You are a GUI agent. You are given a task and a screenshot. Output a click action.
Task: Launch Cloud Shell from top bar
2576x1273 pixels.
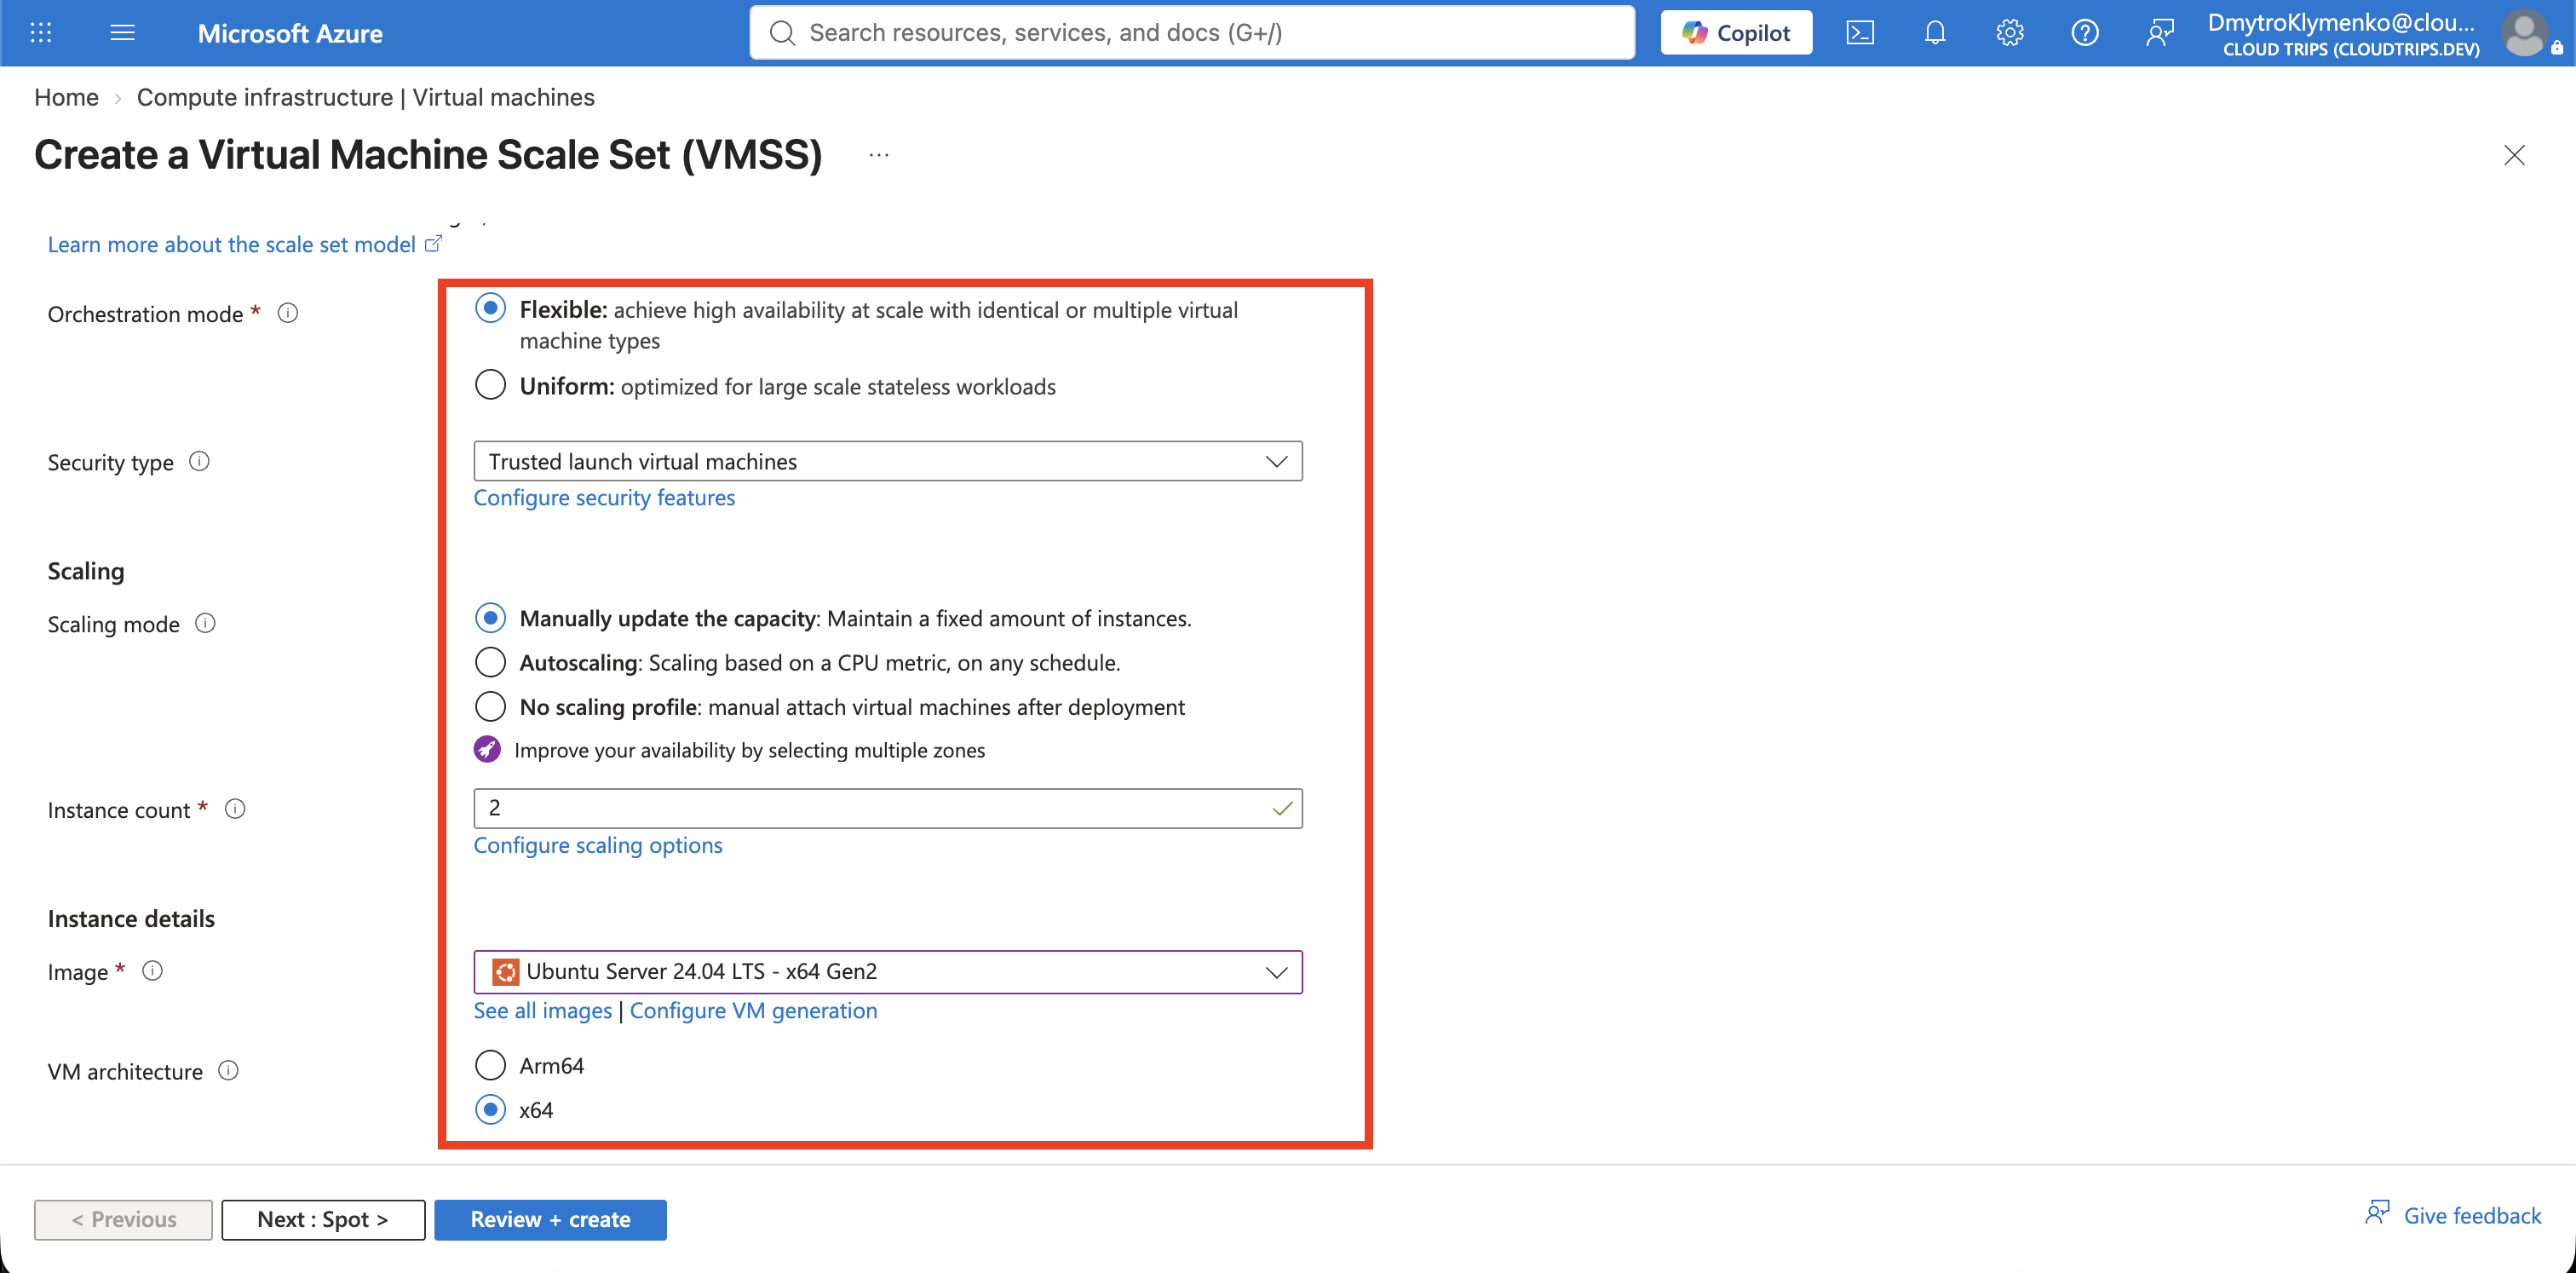pos(1859,33)
